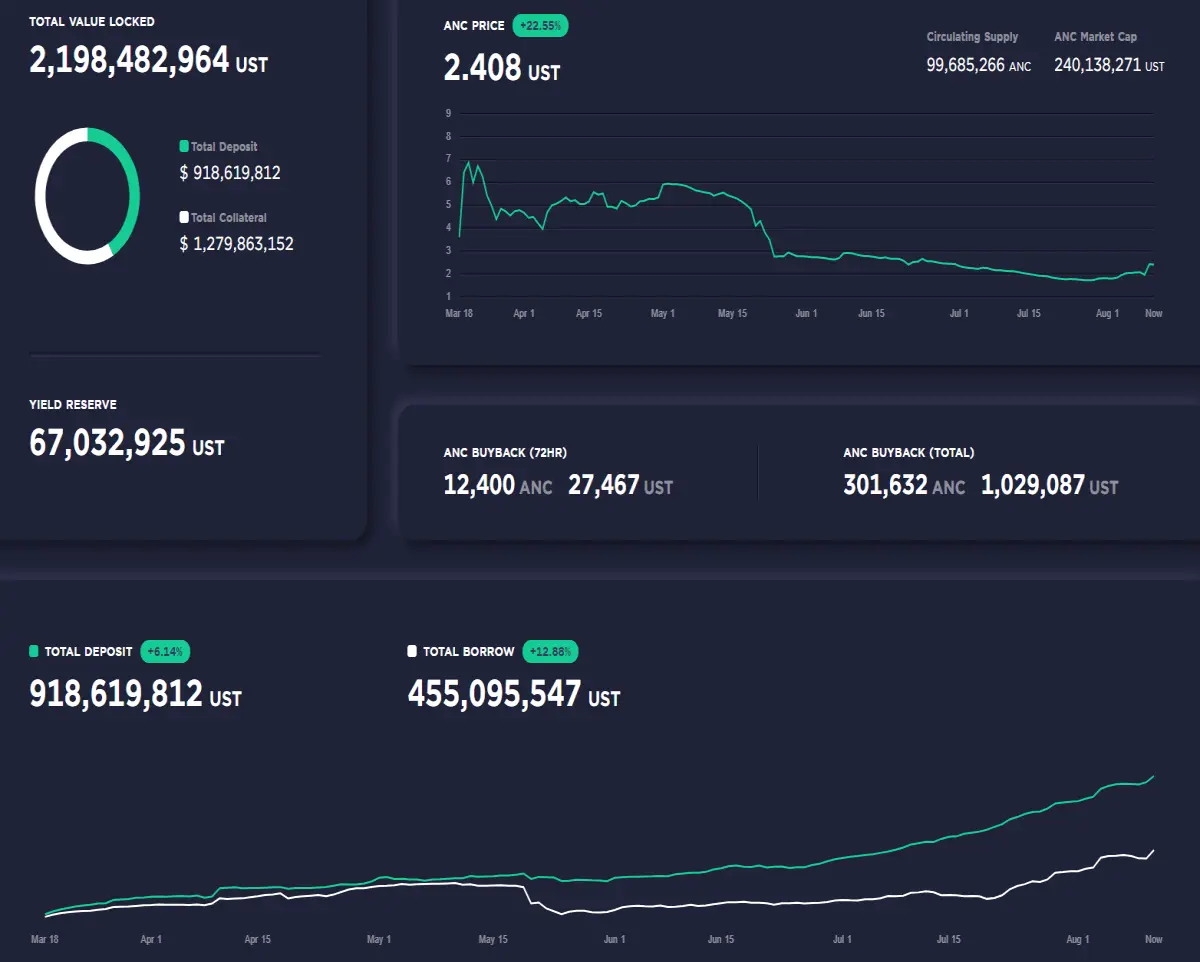Select the +12.88% total borrow change badge
The image size is (1200, 962).
tap(550, 651)
